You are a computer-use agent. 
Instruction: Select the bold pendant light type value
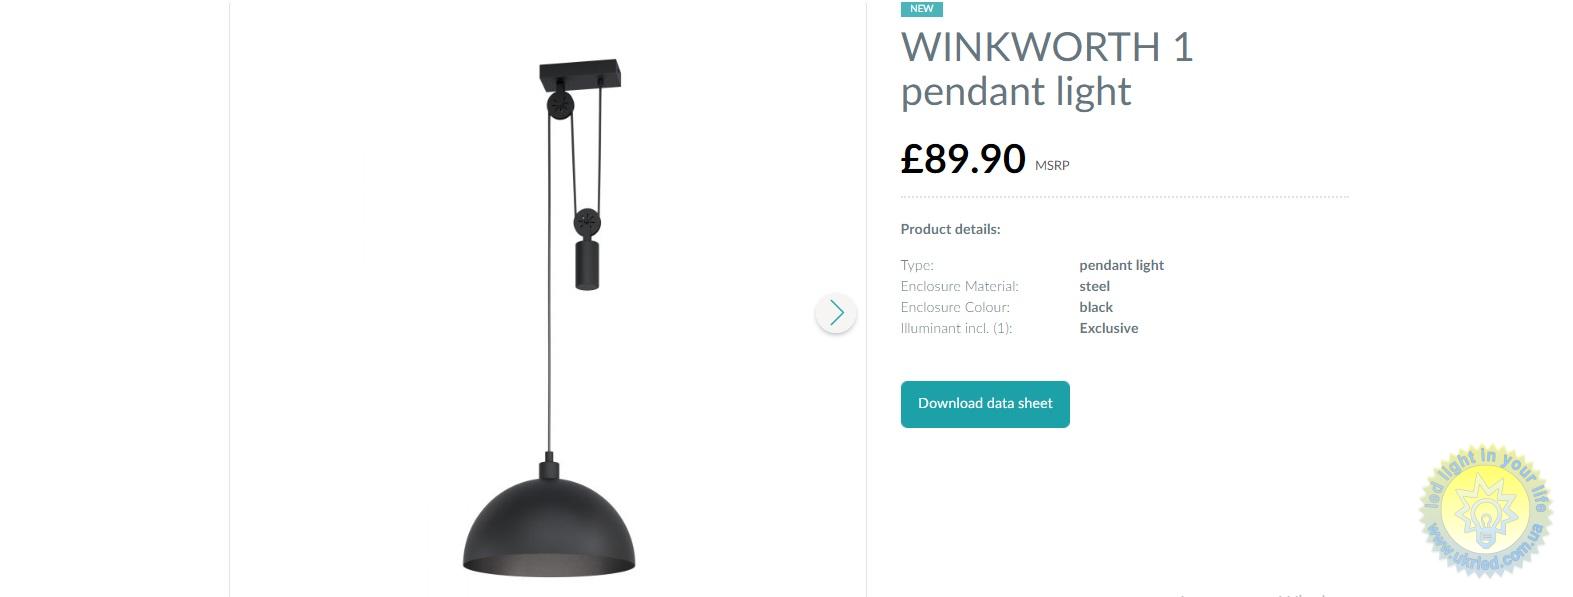click(x=1122, y=265)
